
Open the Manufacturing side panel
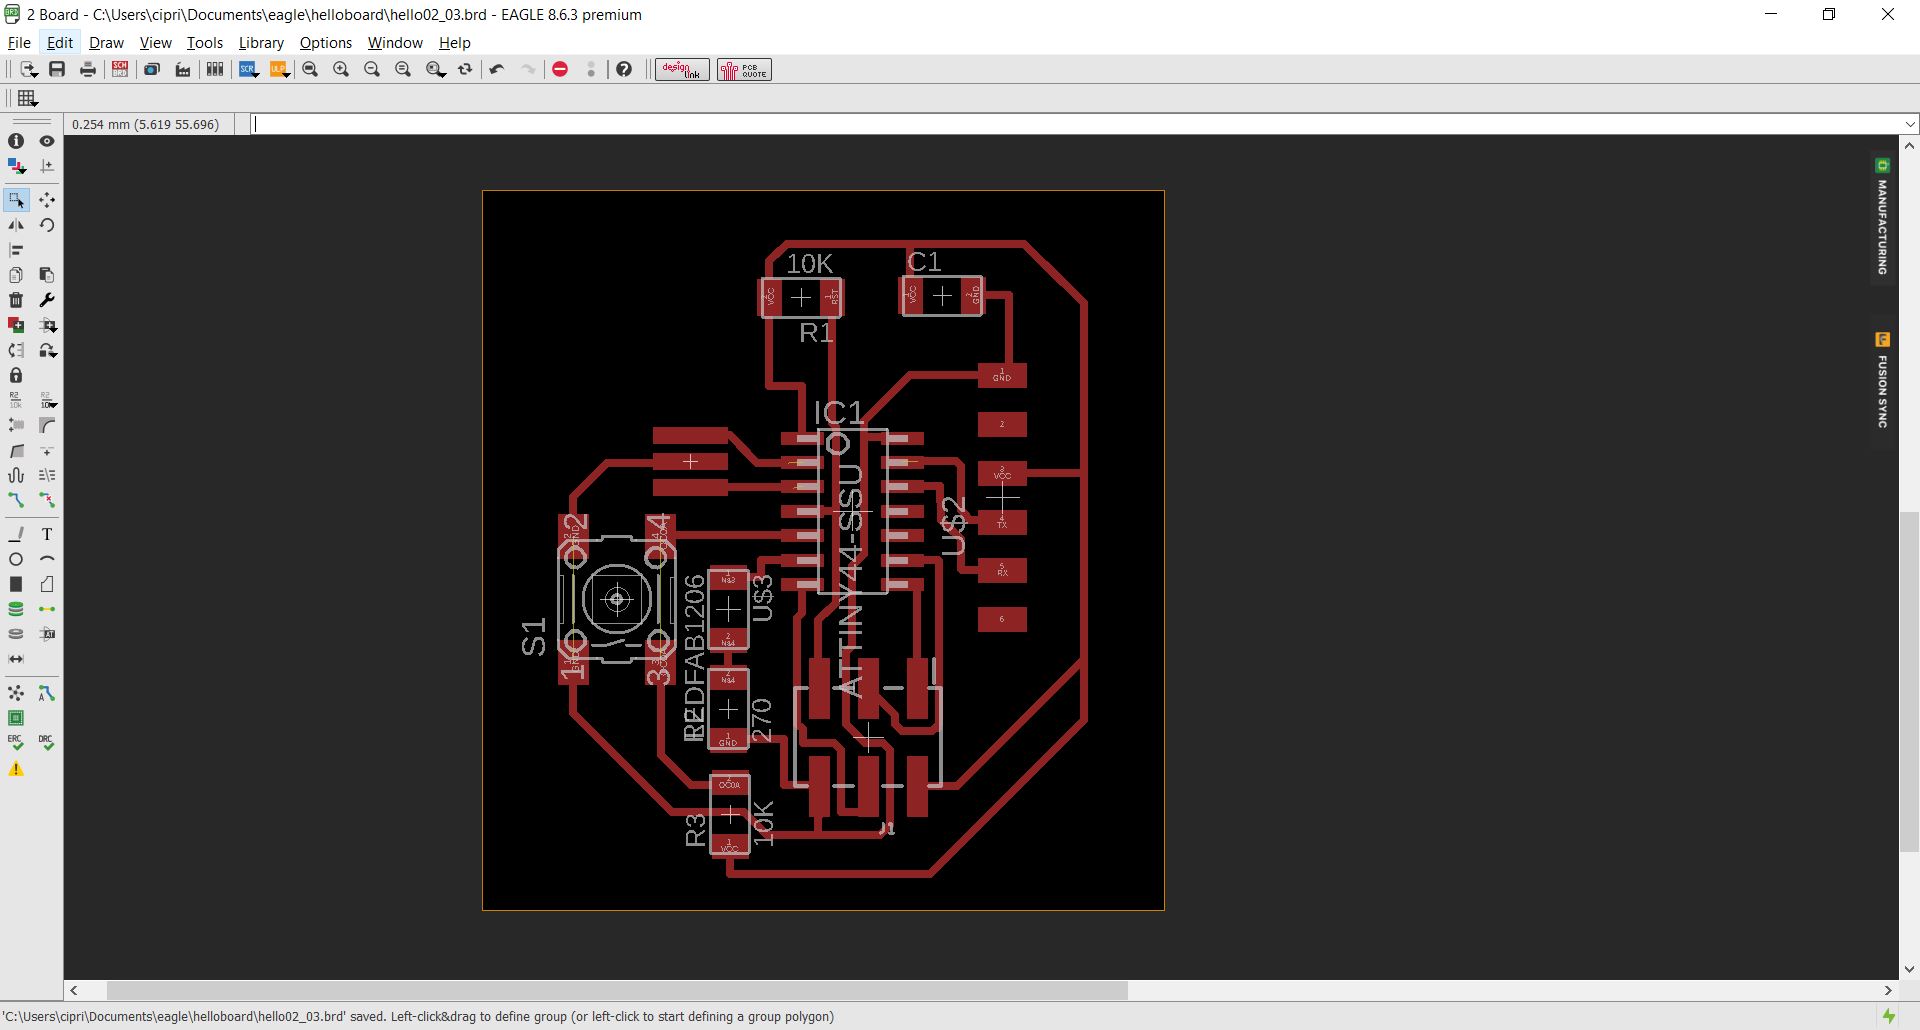pos(1882,218)
